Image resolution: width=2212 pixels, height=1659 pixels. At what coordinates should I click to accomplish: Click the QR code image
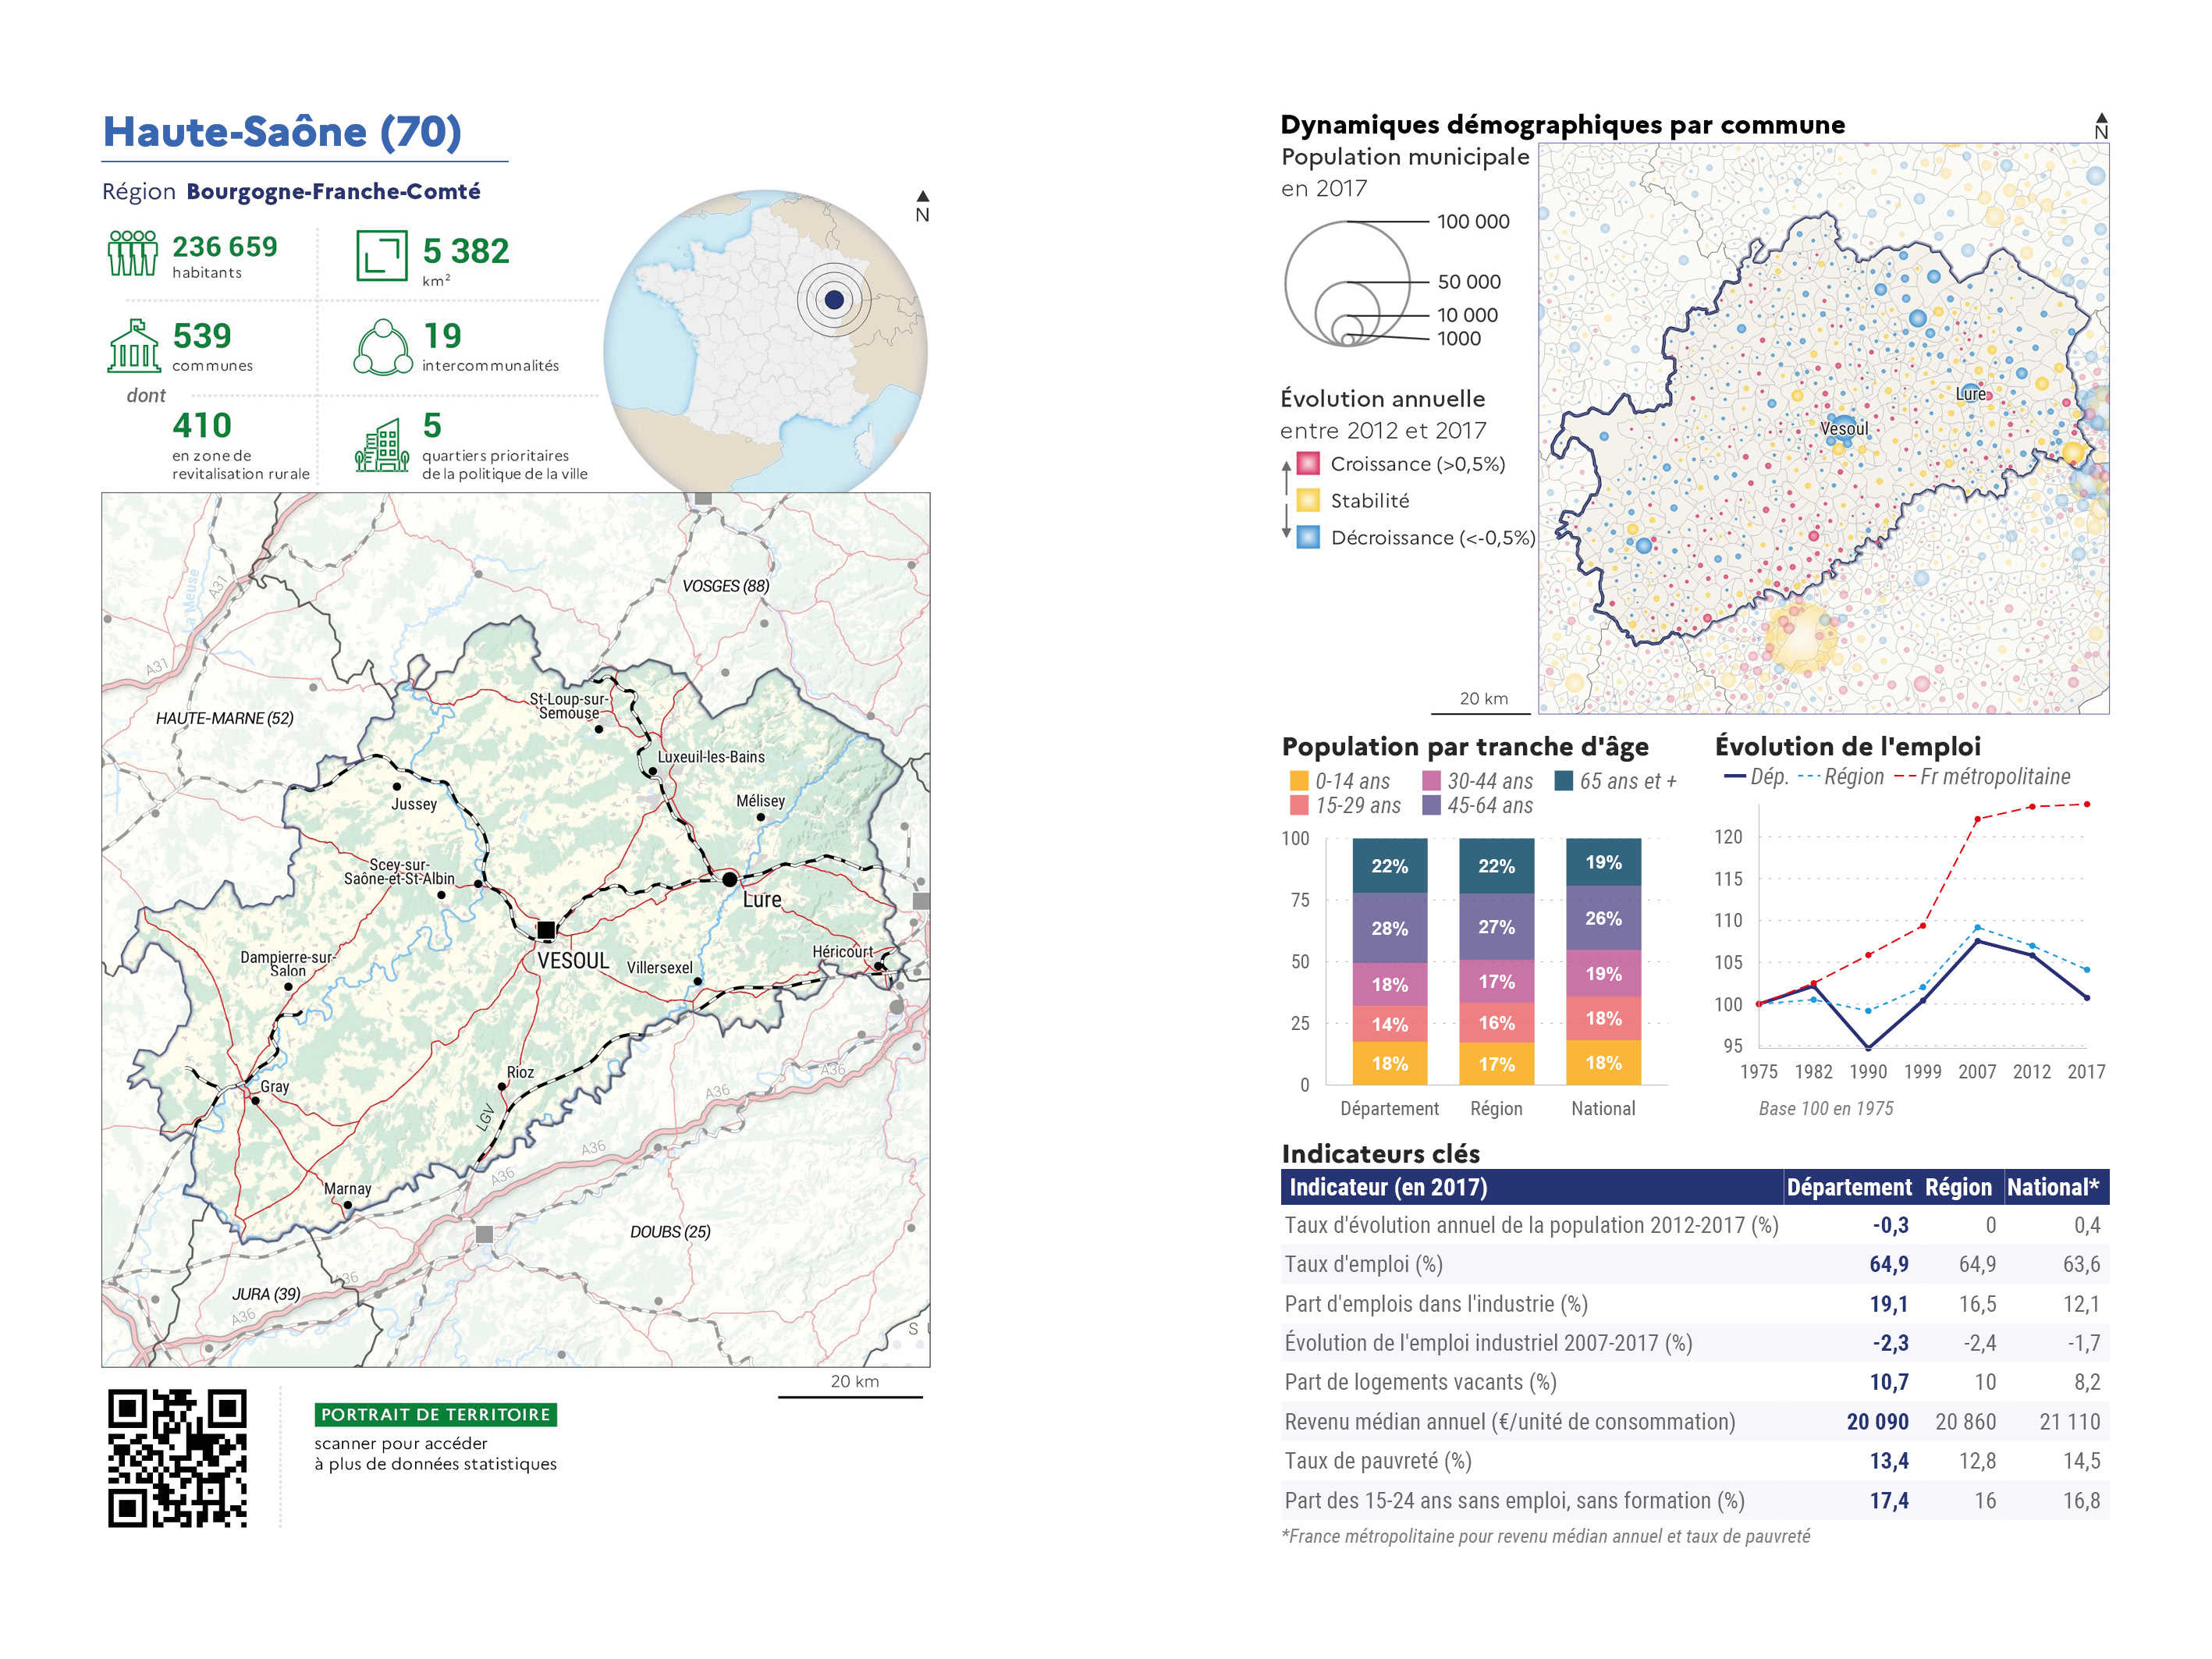(x=178, y=1458)
